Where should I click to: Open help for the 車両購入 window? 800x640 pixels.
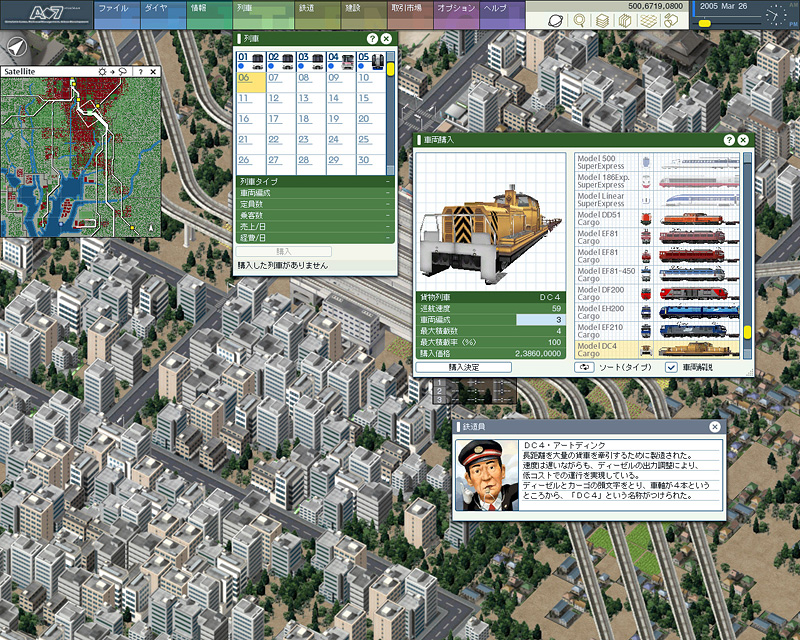729,140
